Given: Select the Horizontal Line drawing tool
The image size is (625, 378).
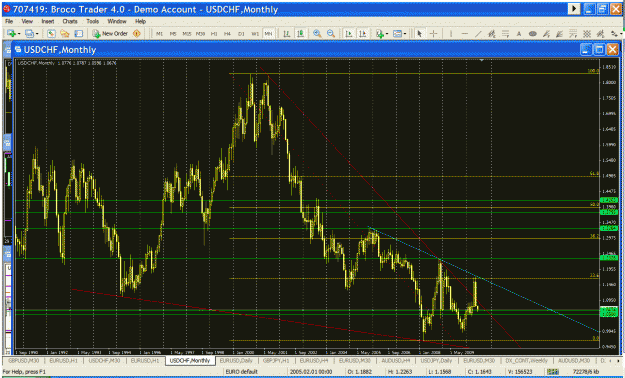Looking at the screenshot, I should tap(465, 34).
